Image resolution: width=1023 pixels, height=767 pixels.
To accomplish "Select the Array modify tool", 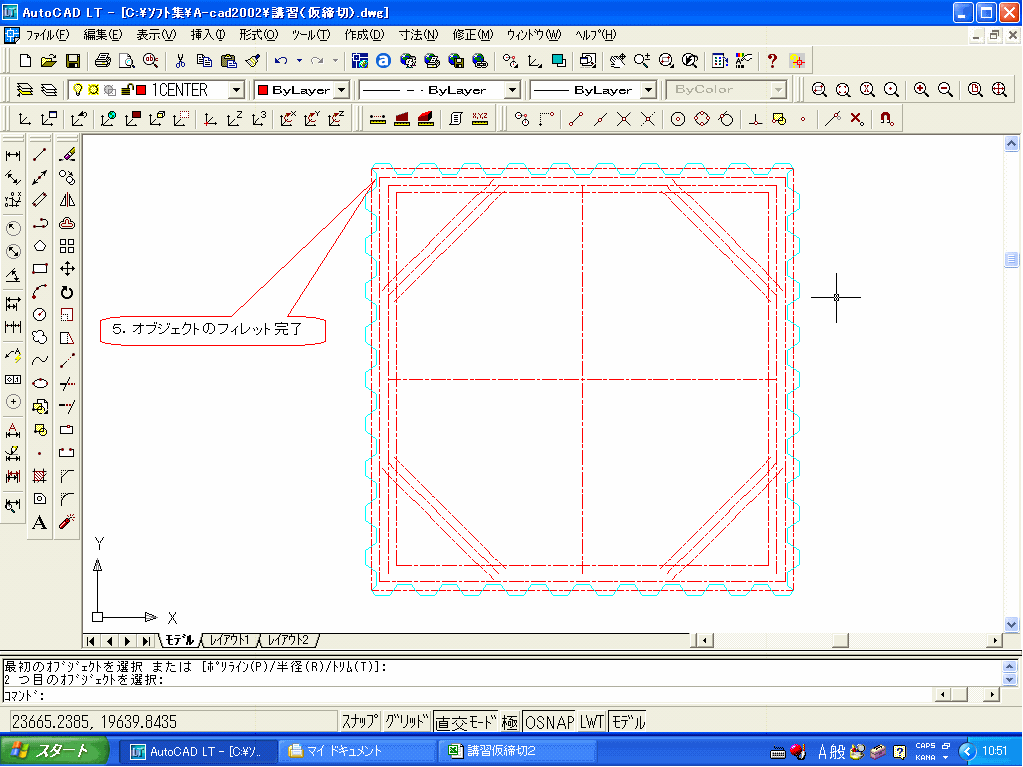I will click(67, 246).
